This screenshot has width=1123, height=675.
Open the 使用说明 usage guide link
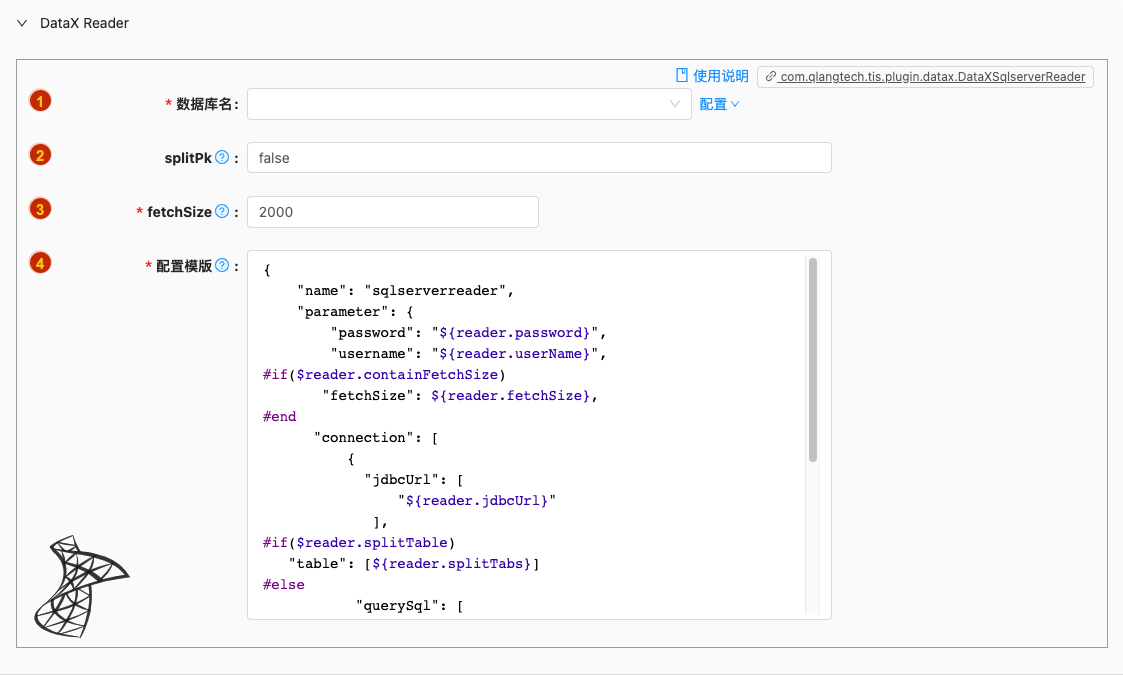pos(720,76)
